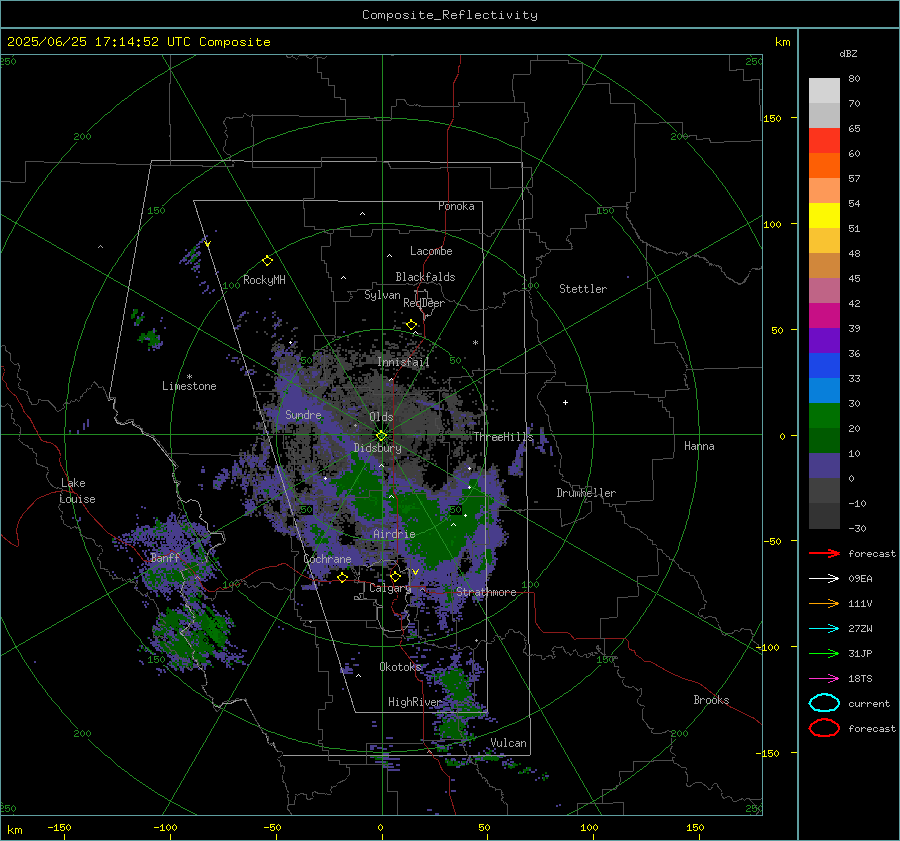Click the white 09EA arrow legend icon
Screen dimensions: 900x841
824,578
